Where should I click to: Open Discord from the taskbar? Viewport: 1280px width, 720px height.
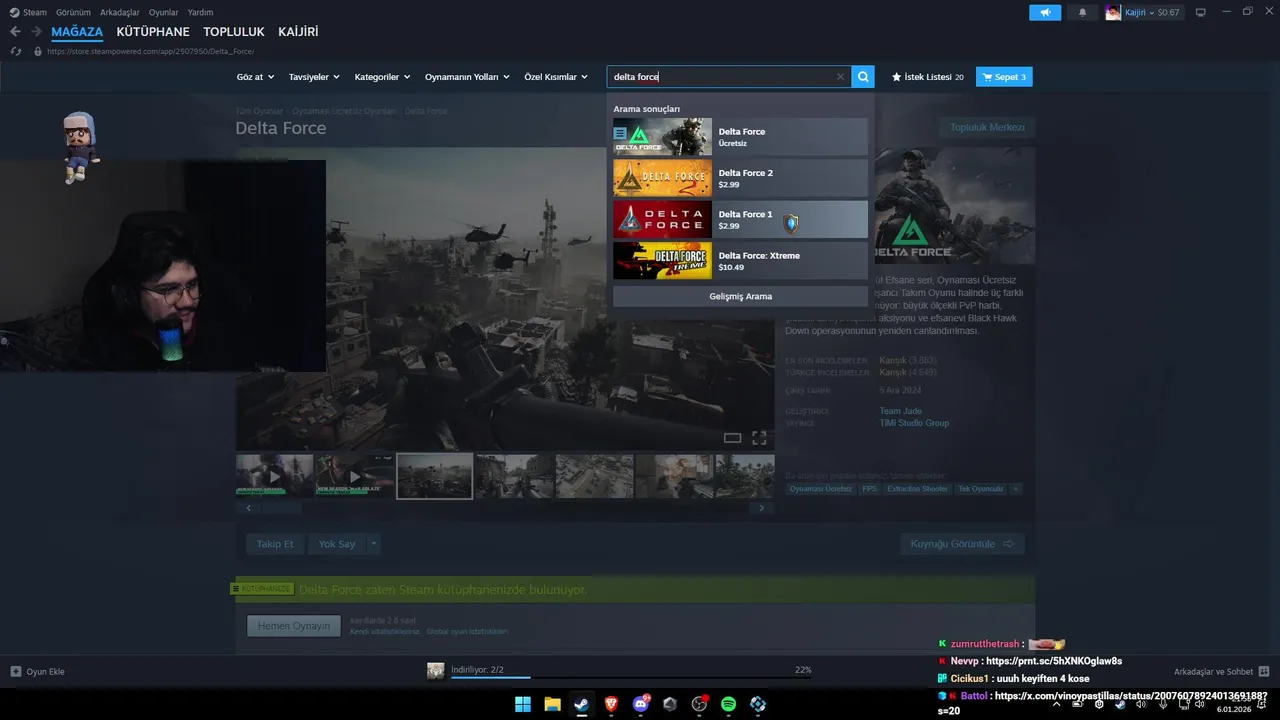point(641,704)
